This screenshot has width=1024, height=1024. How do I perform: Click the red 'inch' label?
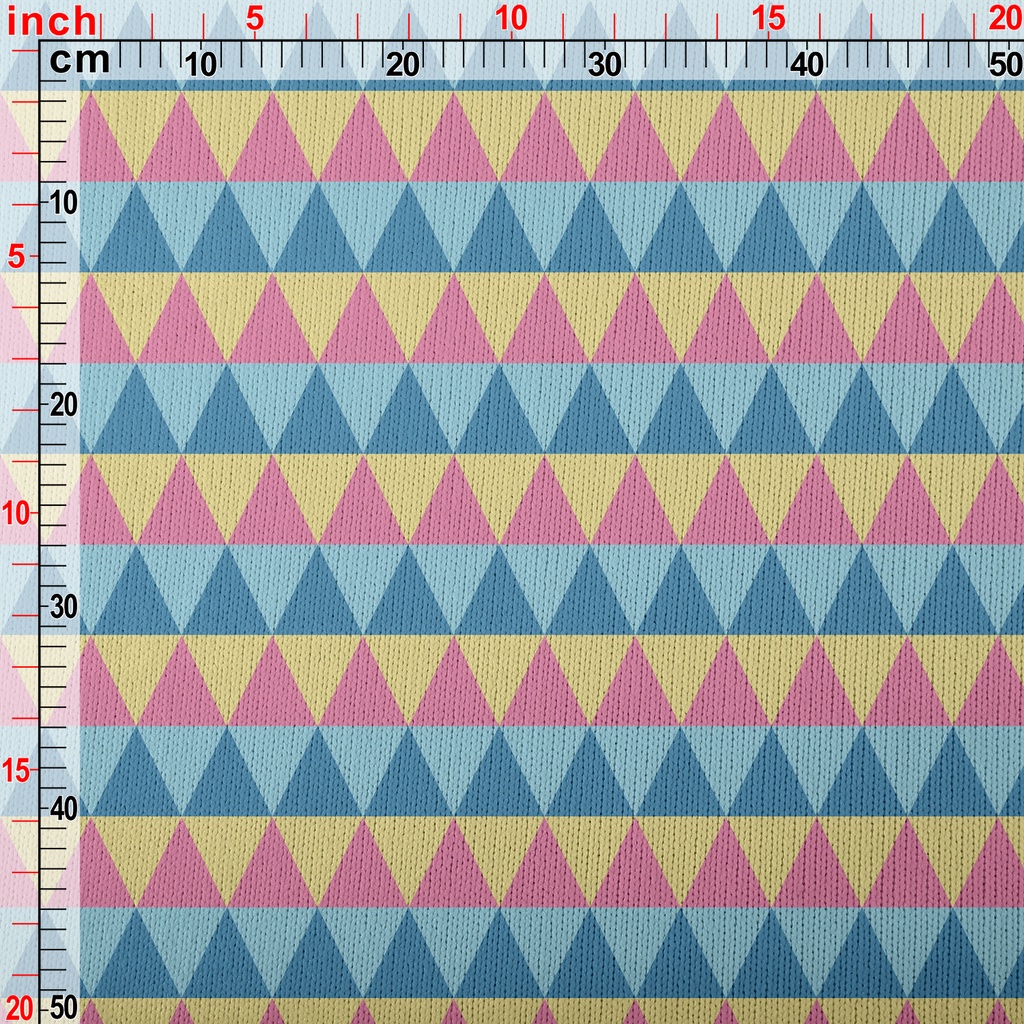point(50,19)
